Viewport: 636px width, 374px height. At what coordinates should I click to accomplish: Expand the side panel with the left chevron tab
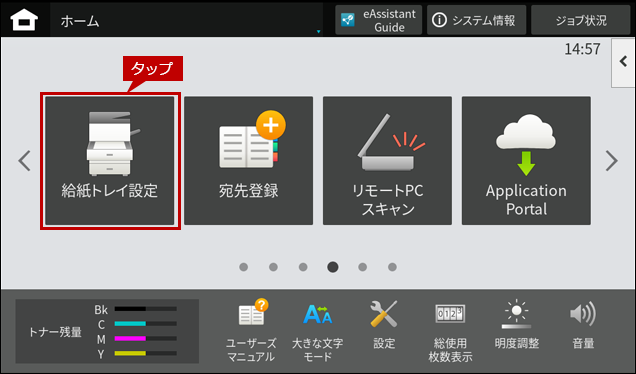(x=623, y=62)
